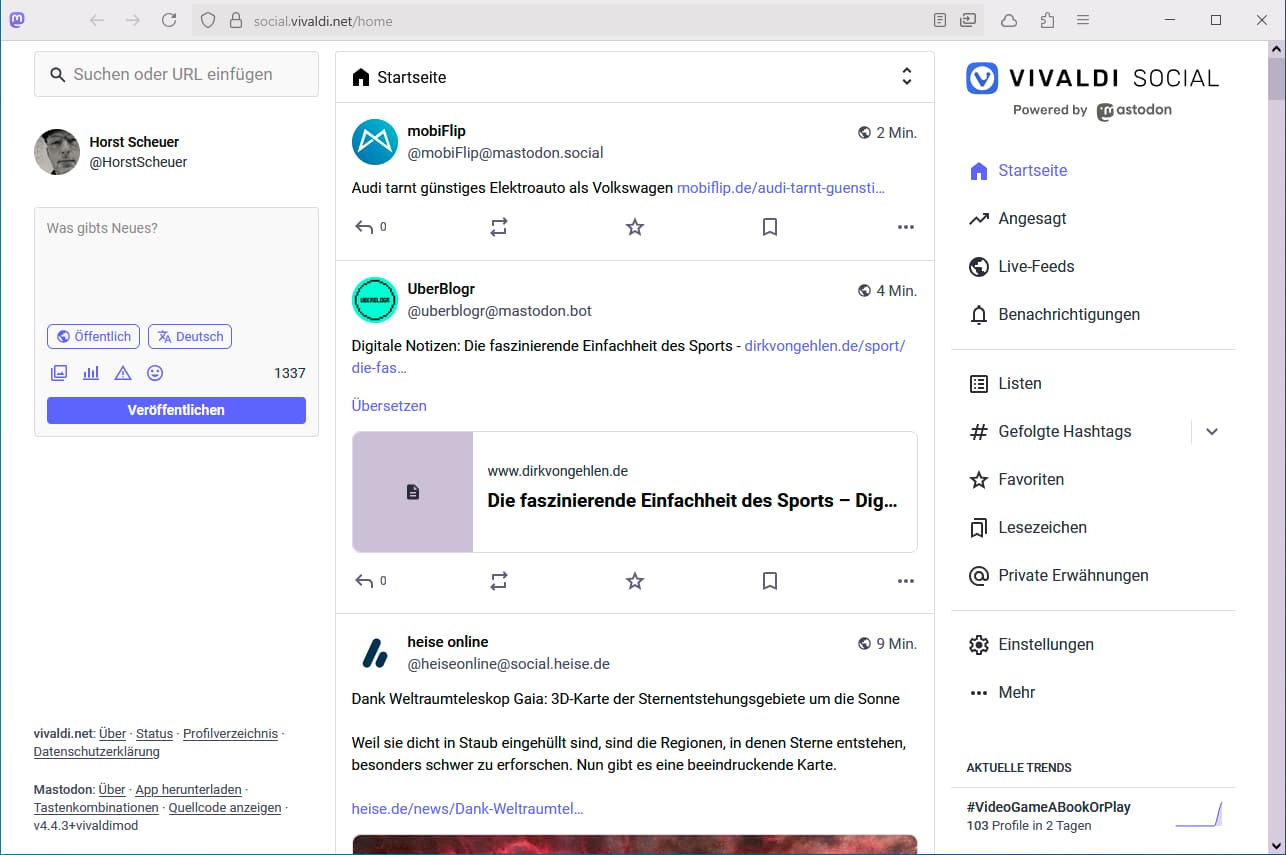Screen dimensions: 1286x855
Task: Click Übersetzen on UberBlogr post
Action: tap(389, 406)
